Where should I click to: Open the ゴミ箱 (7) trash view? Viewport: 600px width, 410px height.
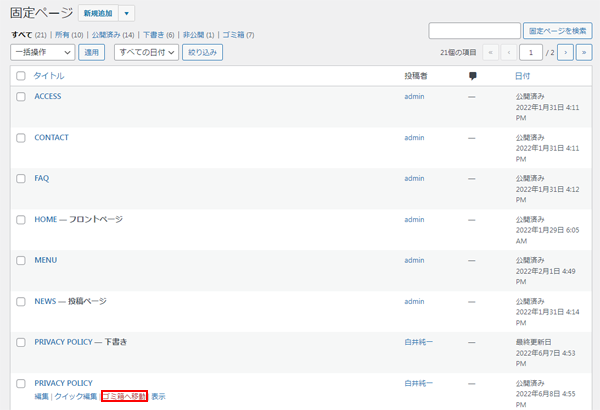pyautogui.click(x=238, y=35)
